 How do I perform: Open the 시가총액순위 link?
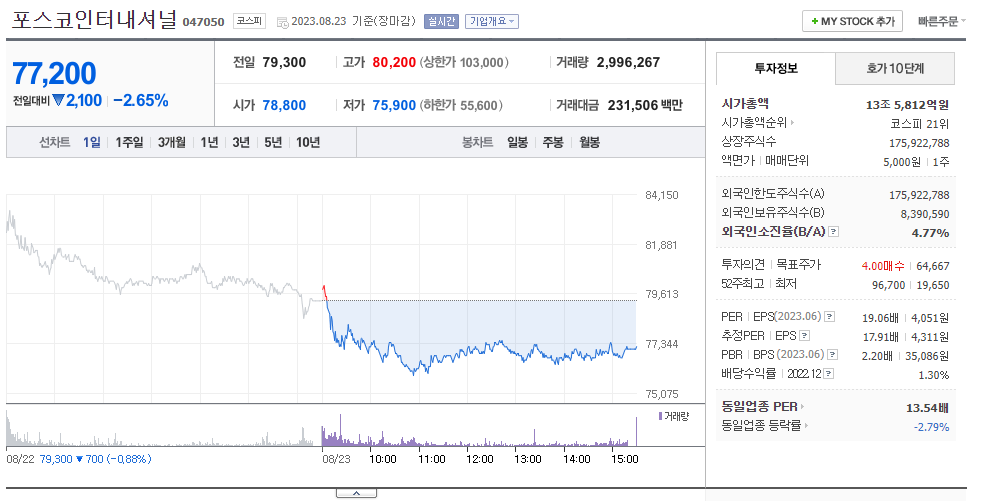(x=754, y=123)
